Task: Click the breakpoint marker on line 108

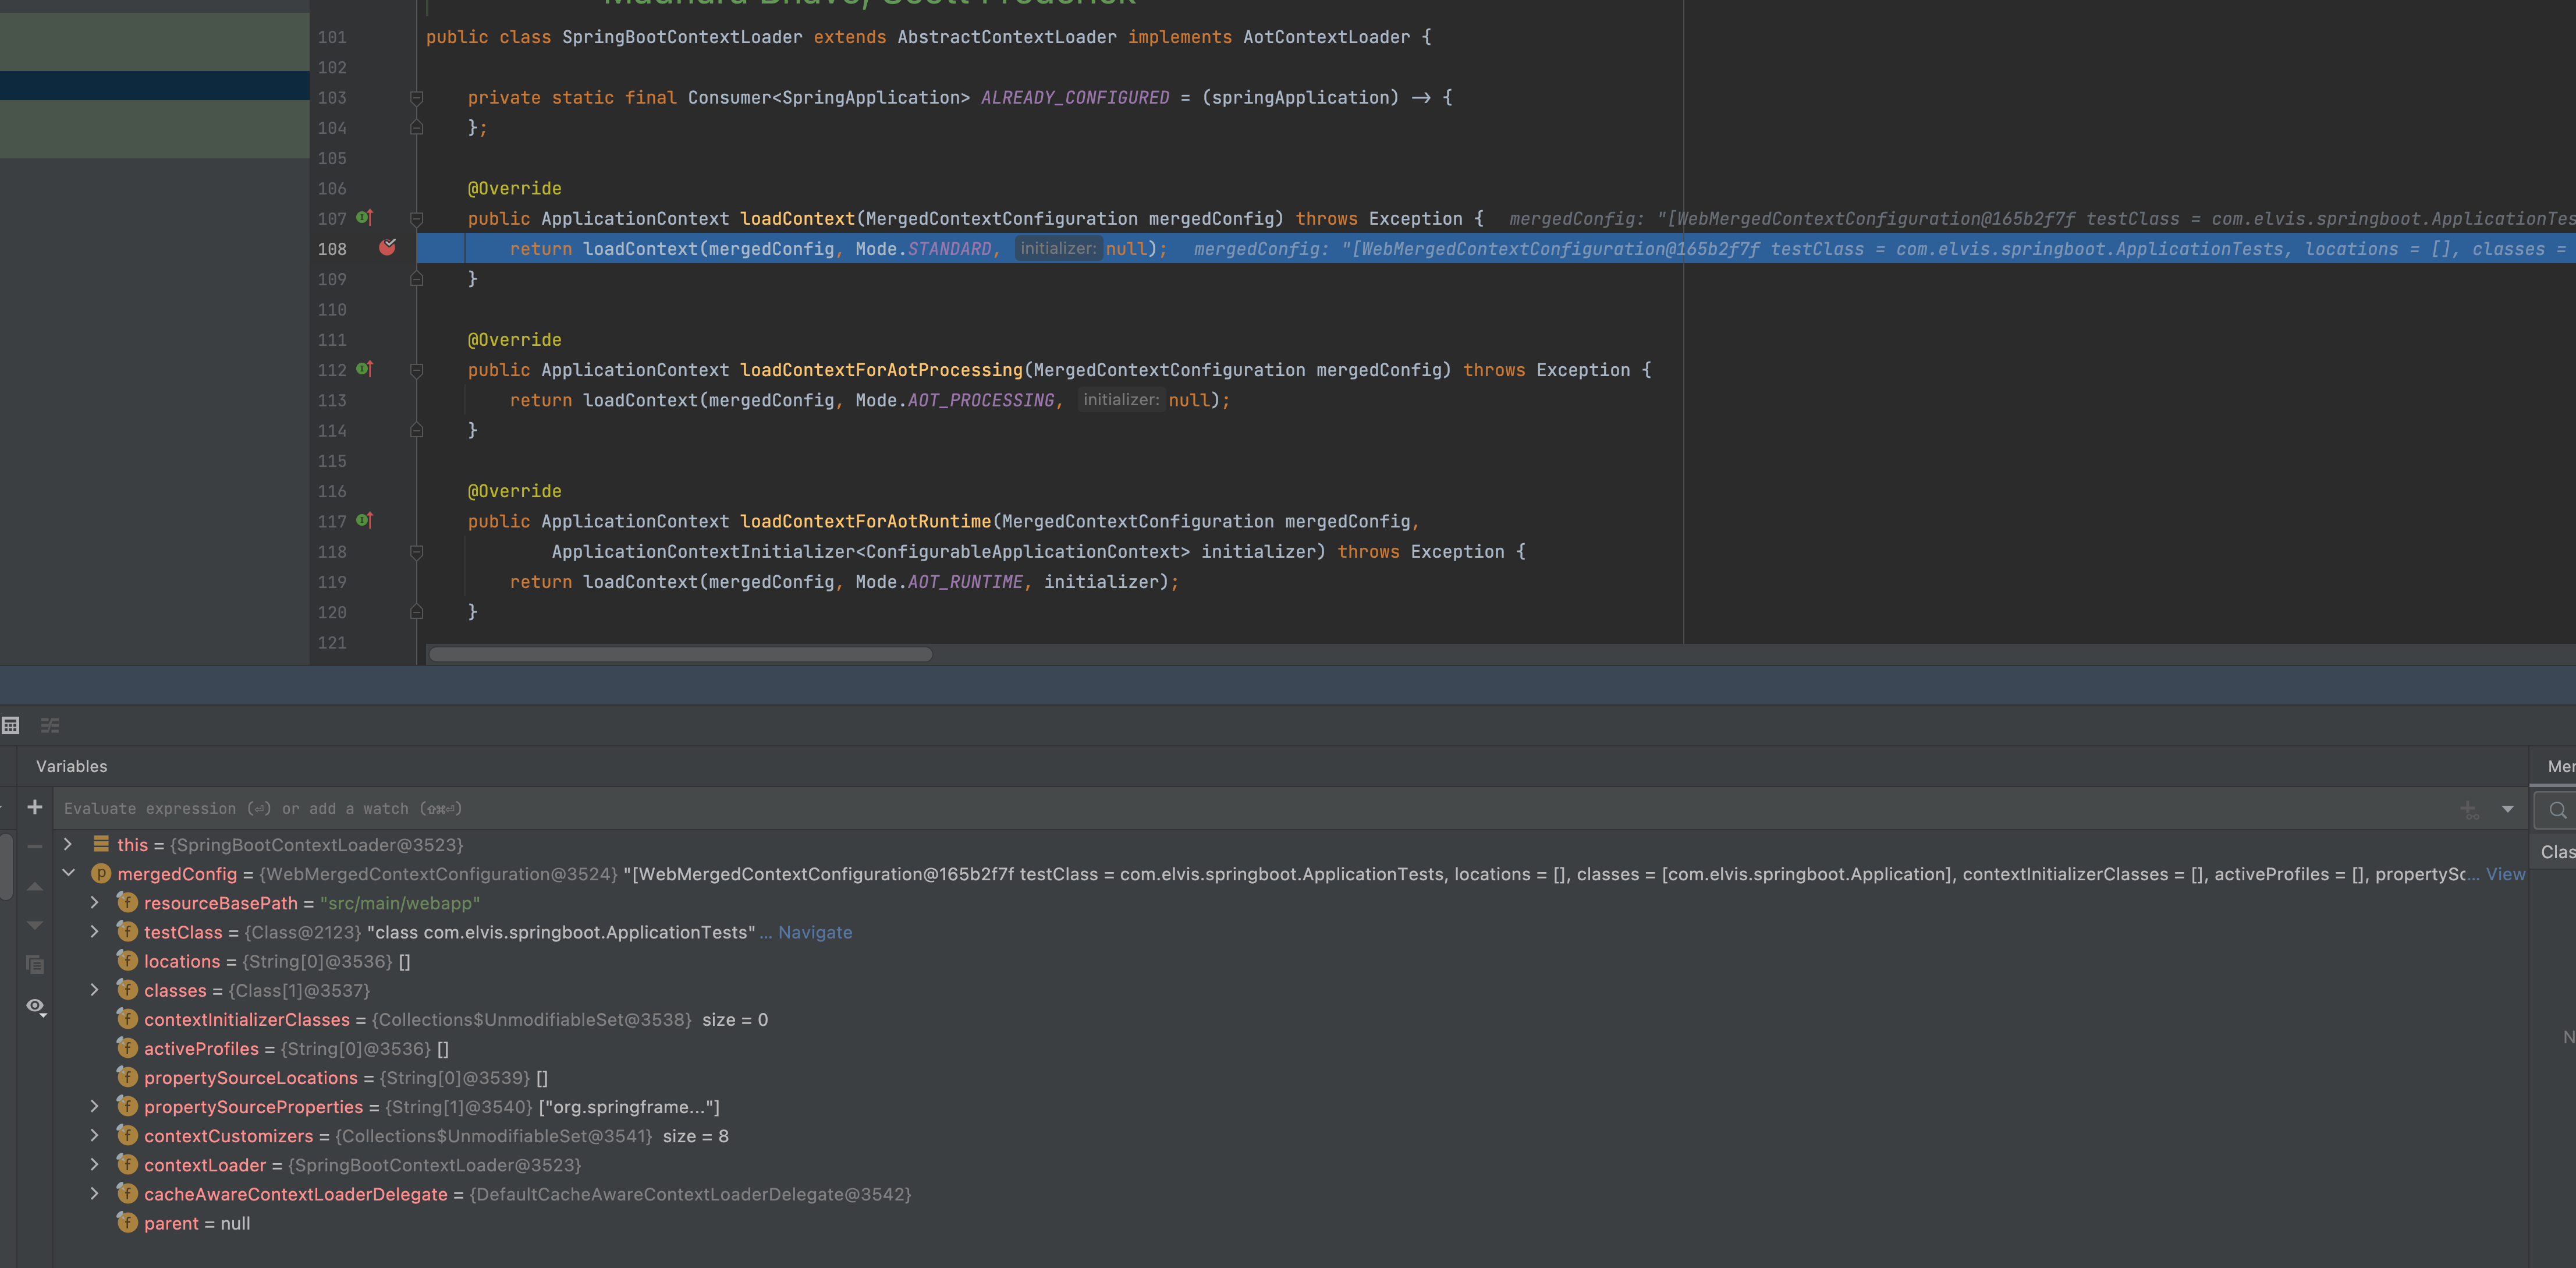Action: 387,247
